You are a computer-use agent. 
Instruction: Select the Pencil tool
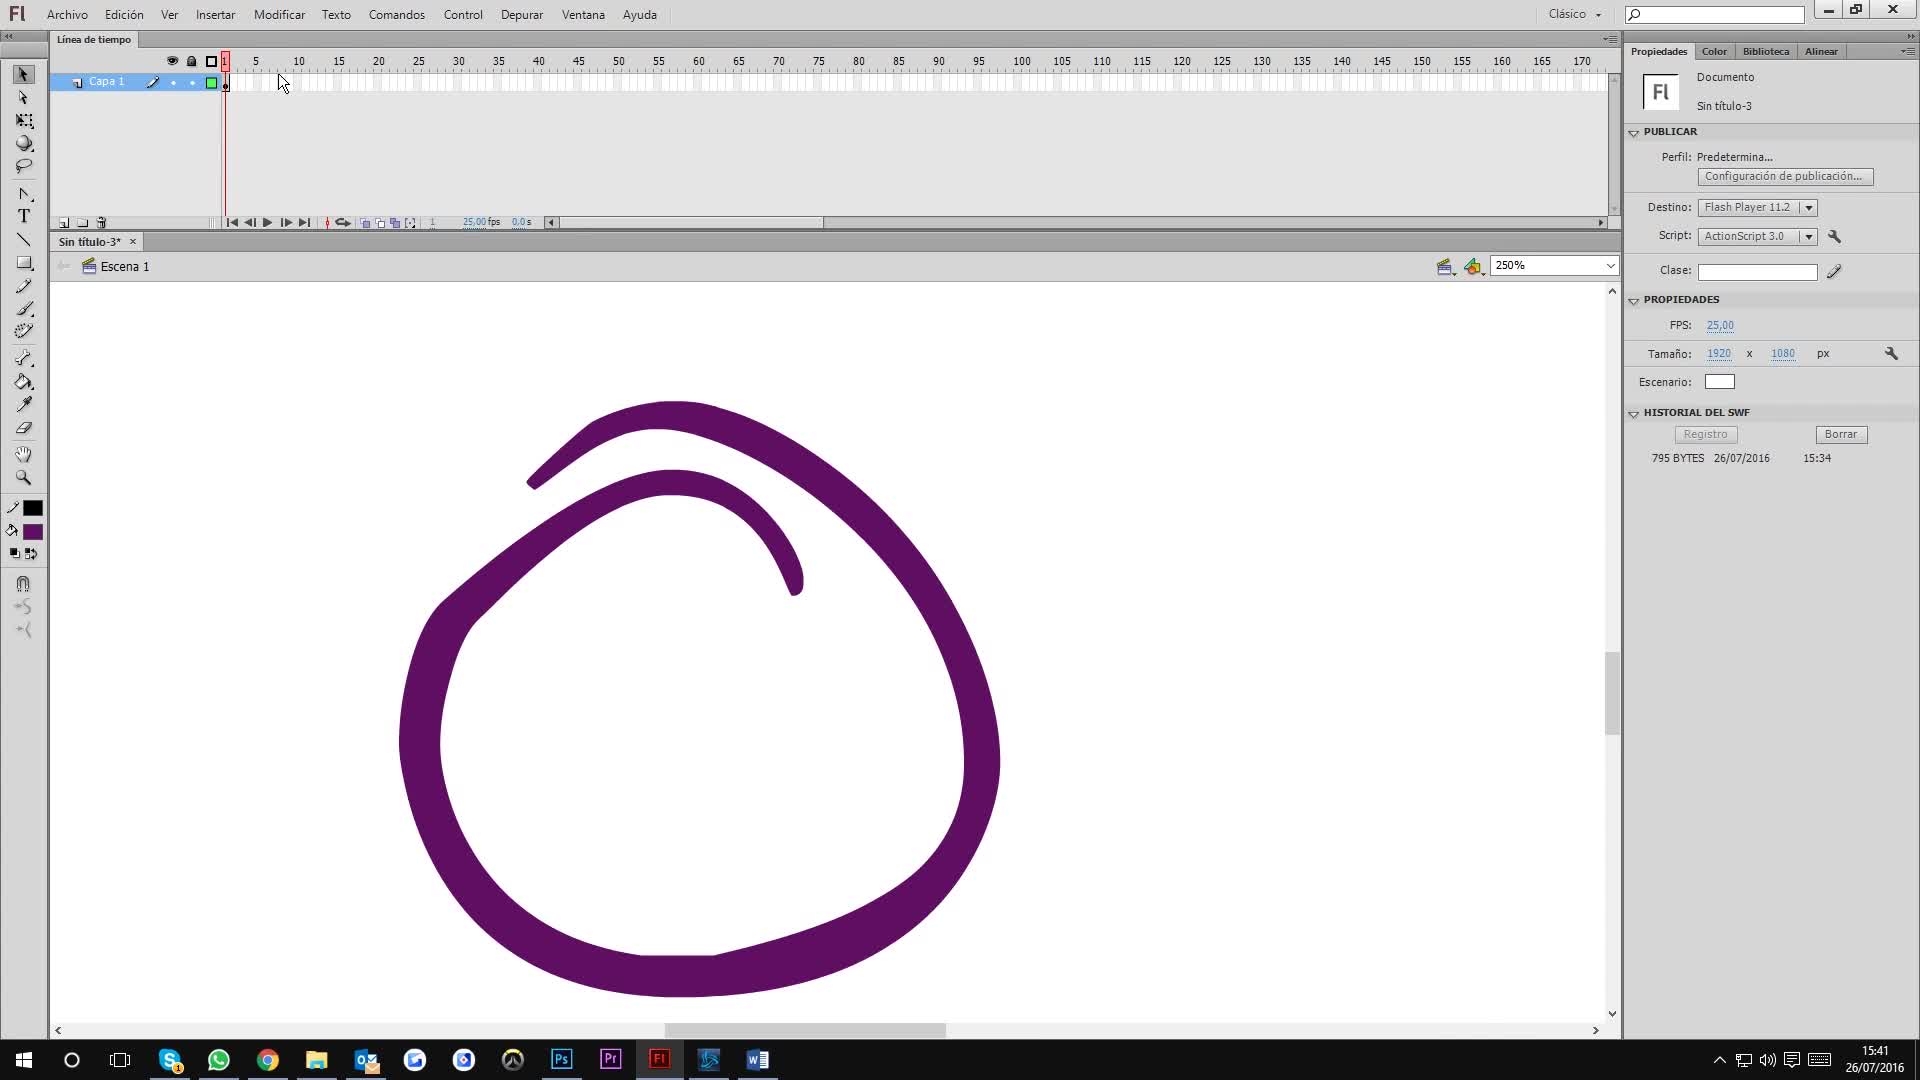(x=24, y=286)
